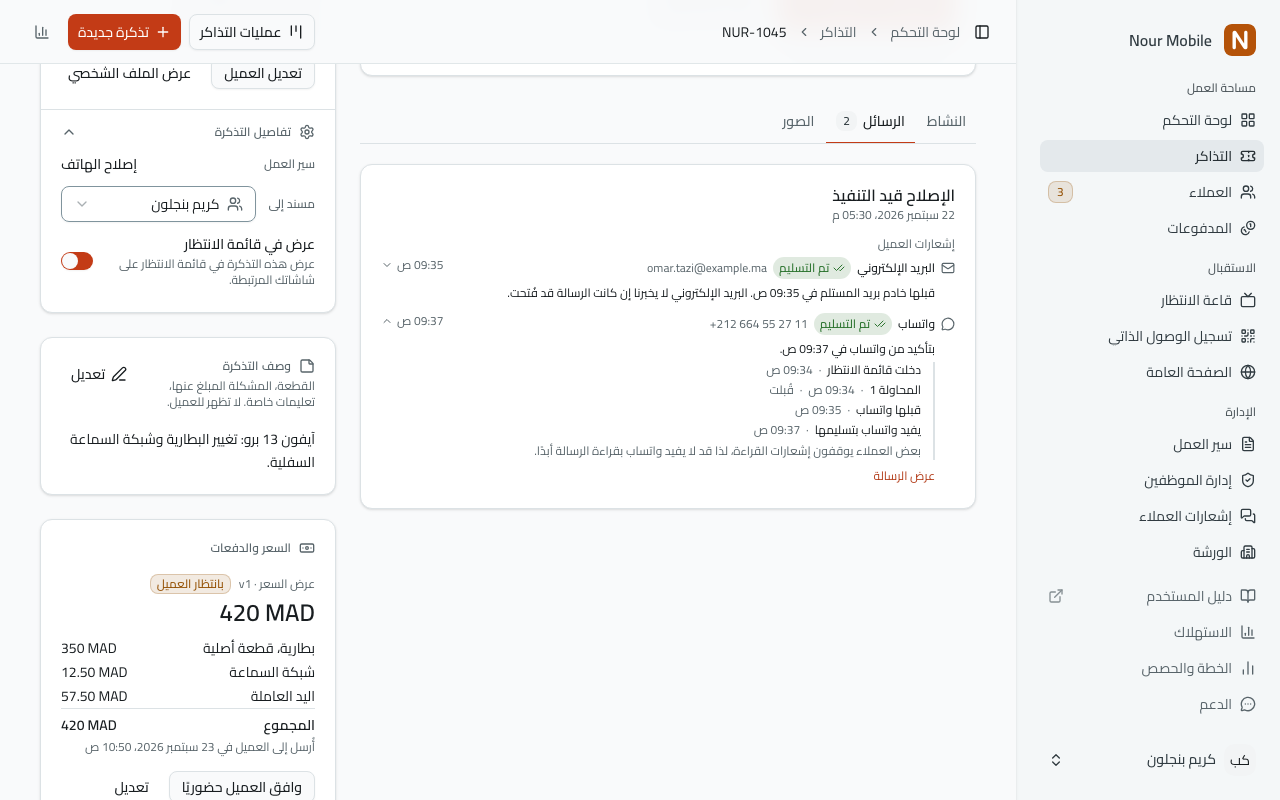
Task: Collapse the واتساب notification row chevron
Action: click(x=387, y=321)
